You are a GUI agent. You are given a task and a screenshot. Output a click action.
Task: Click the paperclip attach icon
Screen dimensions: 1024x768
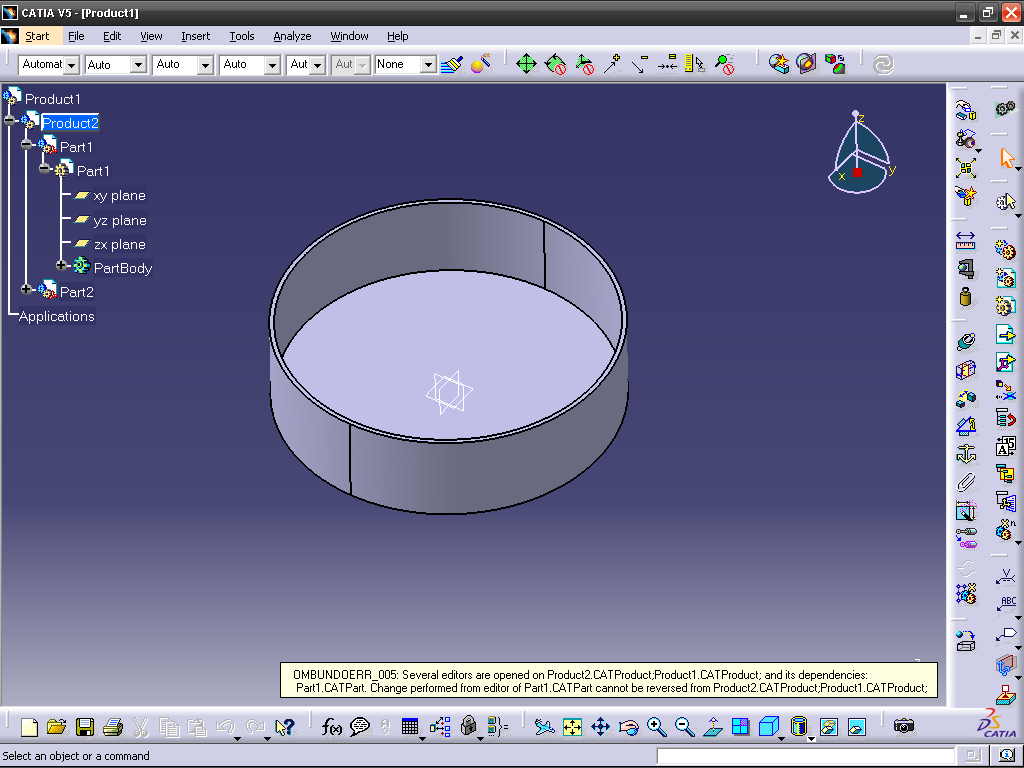pyautogui.click(x=965, y=482)
